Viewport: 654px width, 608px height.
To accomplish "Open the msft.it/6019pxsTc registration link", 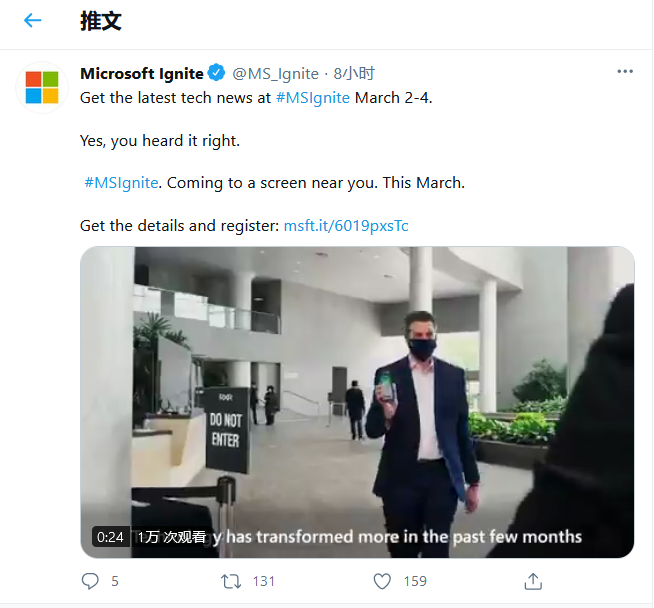I will tap(346, 226).
